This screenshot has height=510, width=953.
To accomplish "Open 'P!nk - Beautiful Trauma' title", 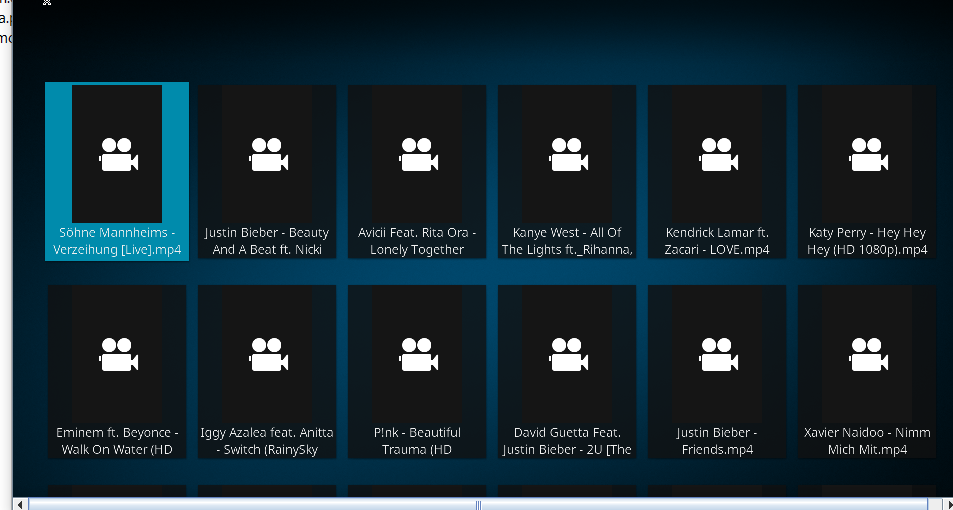I will pos(417,441).
